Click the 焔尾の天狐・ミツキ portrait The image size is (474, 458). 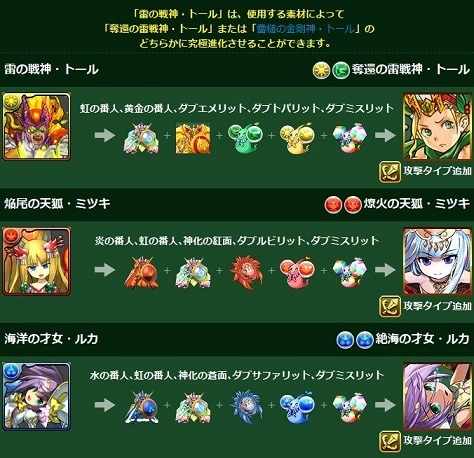[x=37, y=261]
